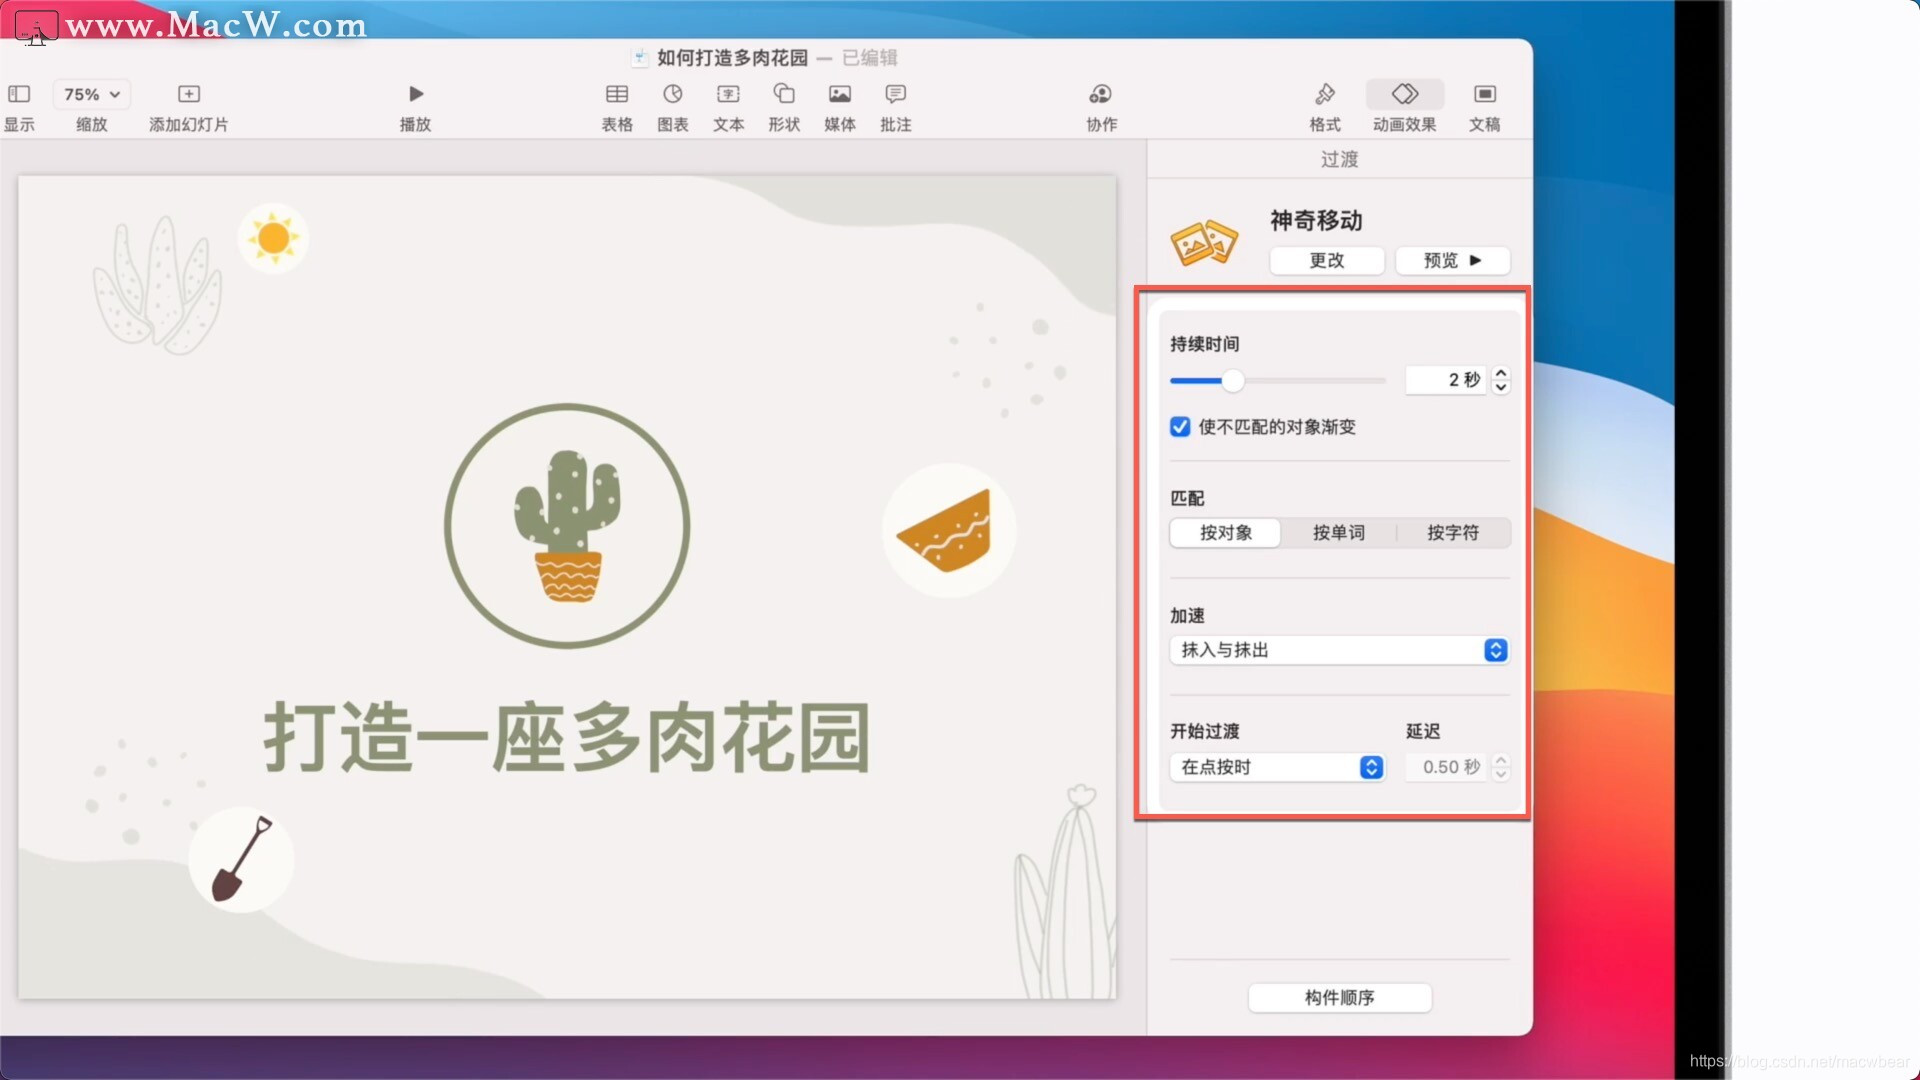Open the 75% zoom dropdown
This screenshot has height=1080, width=1920.
coord(91,94)
